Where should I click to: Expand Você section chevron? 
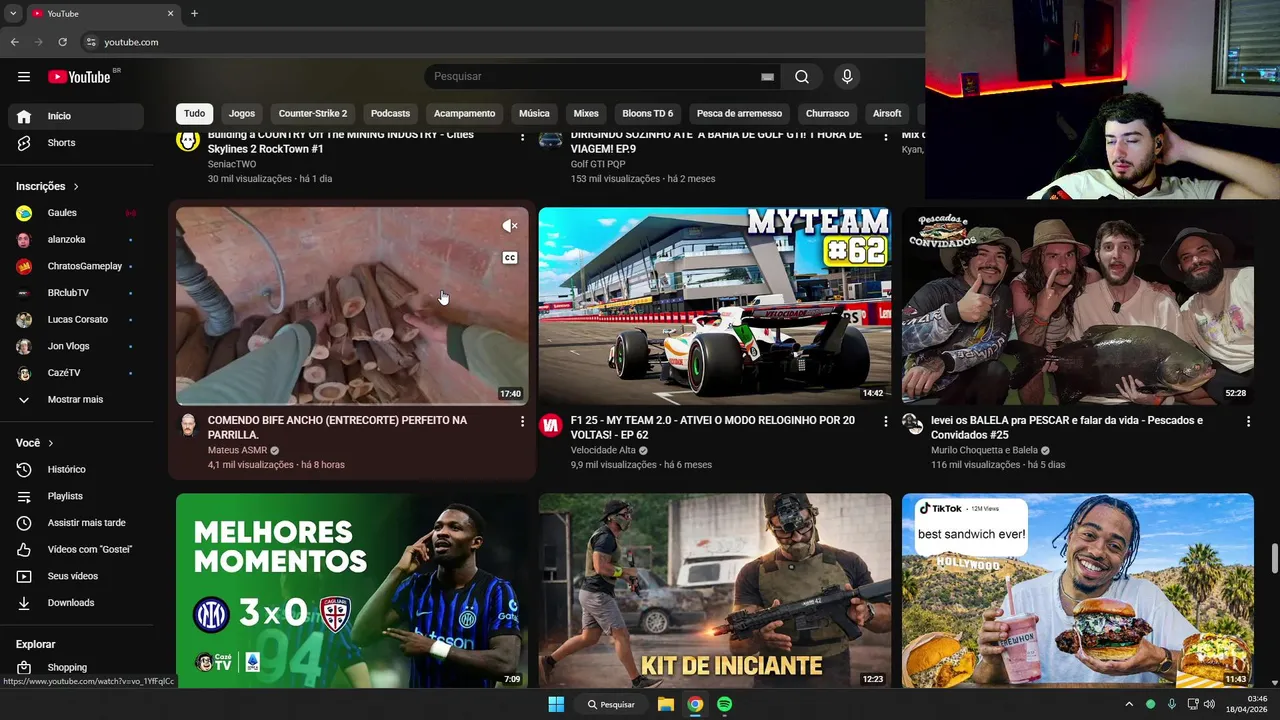coord(51,443)
